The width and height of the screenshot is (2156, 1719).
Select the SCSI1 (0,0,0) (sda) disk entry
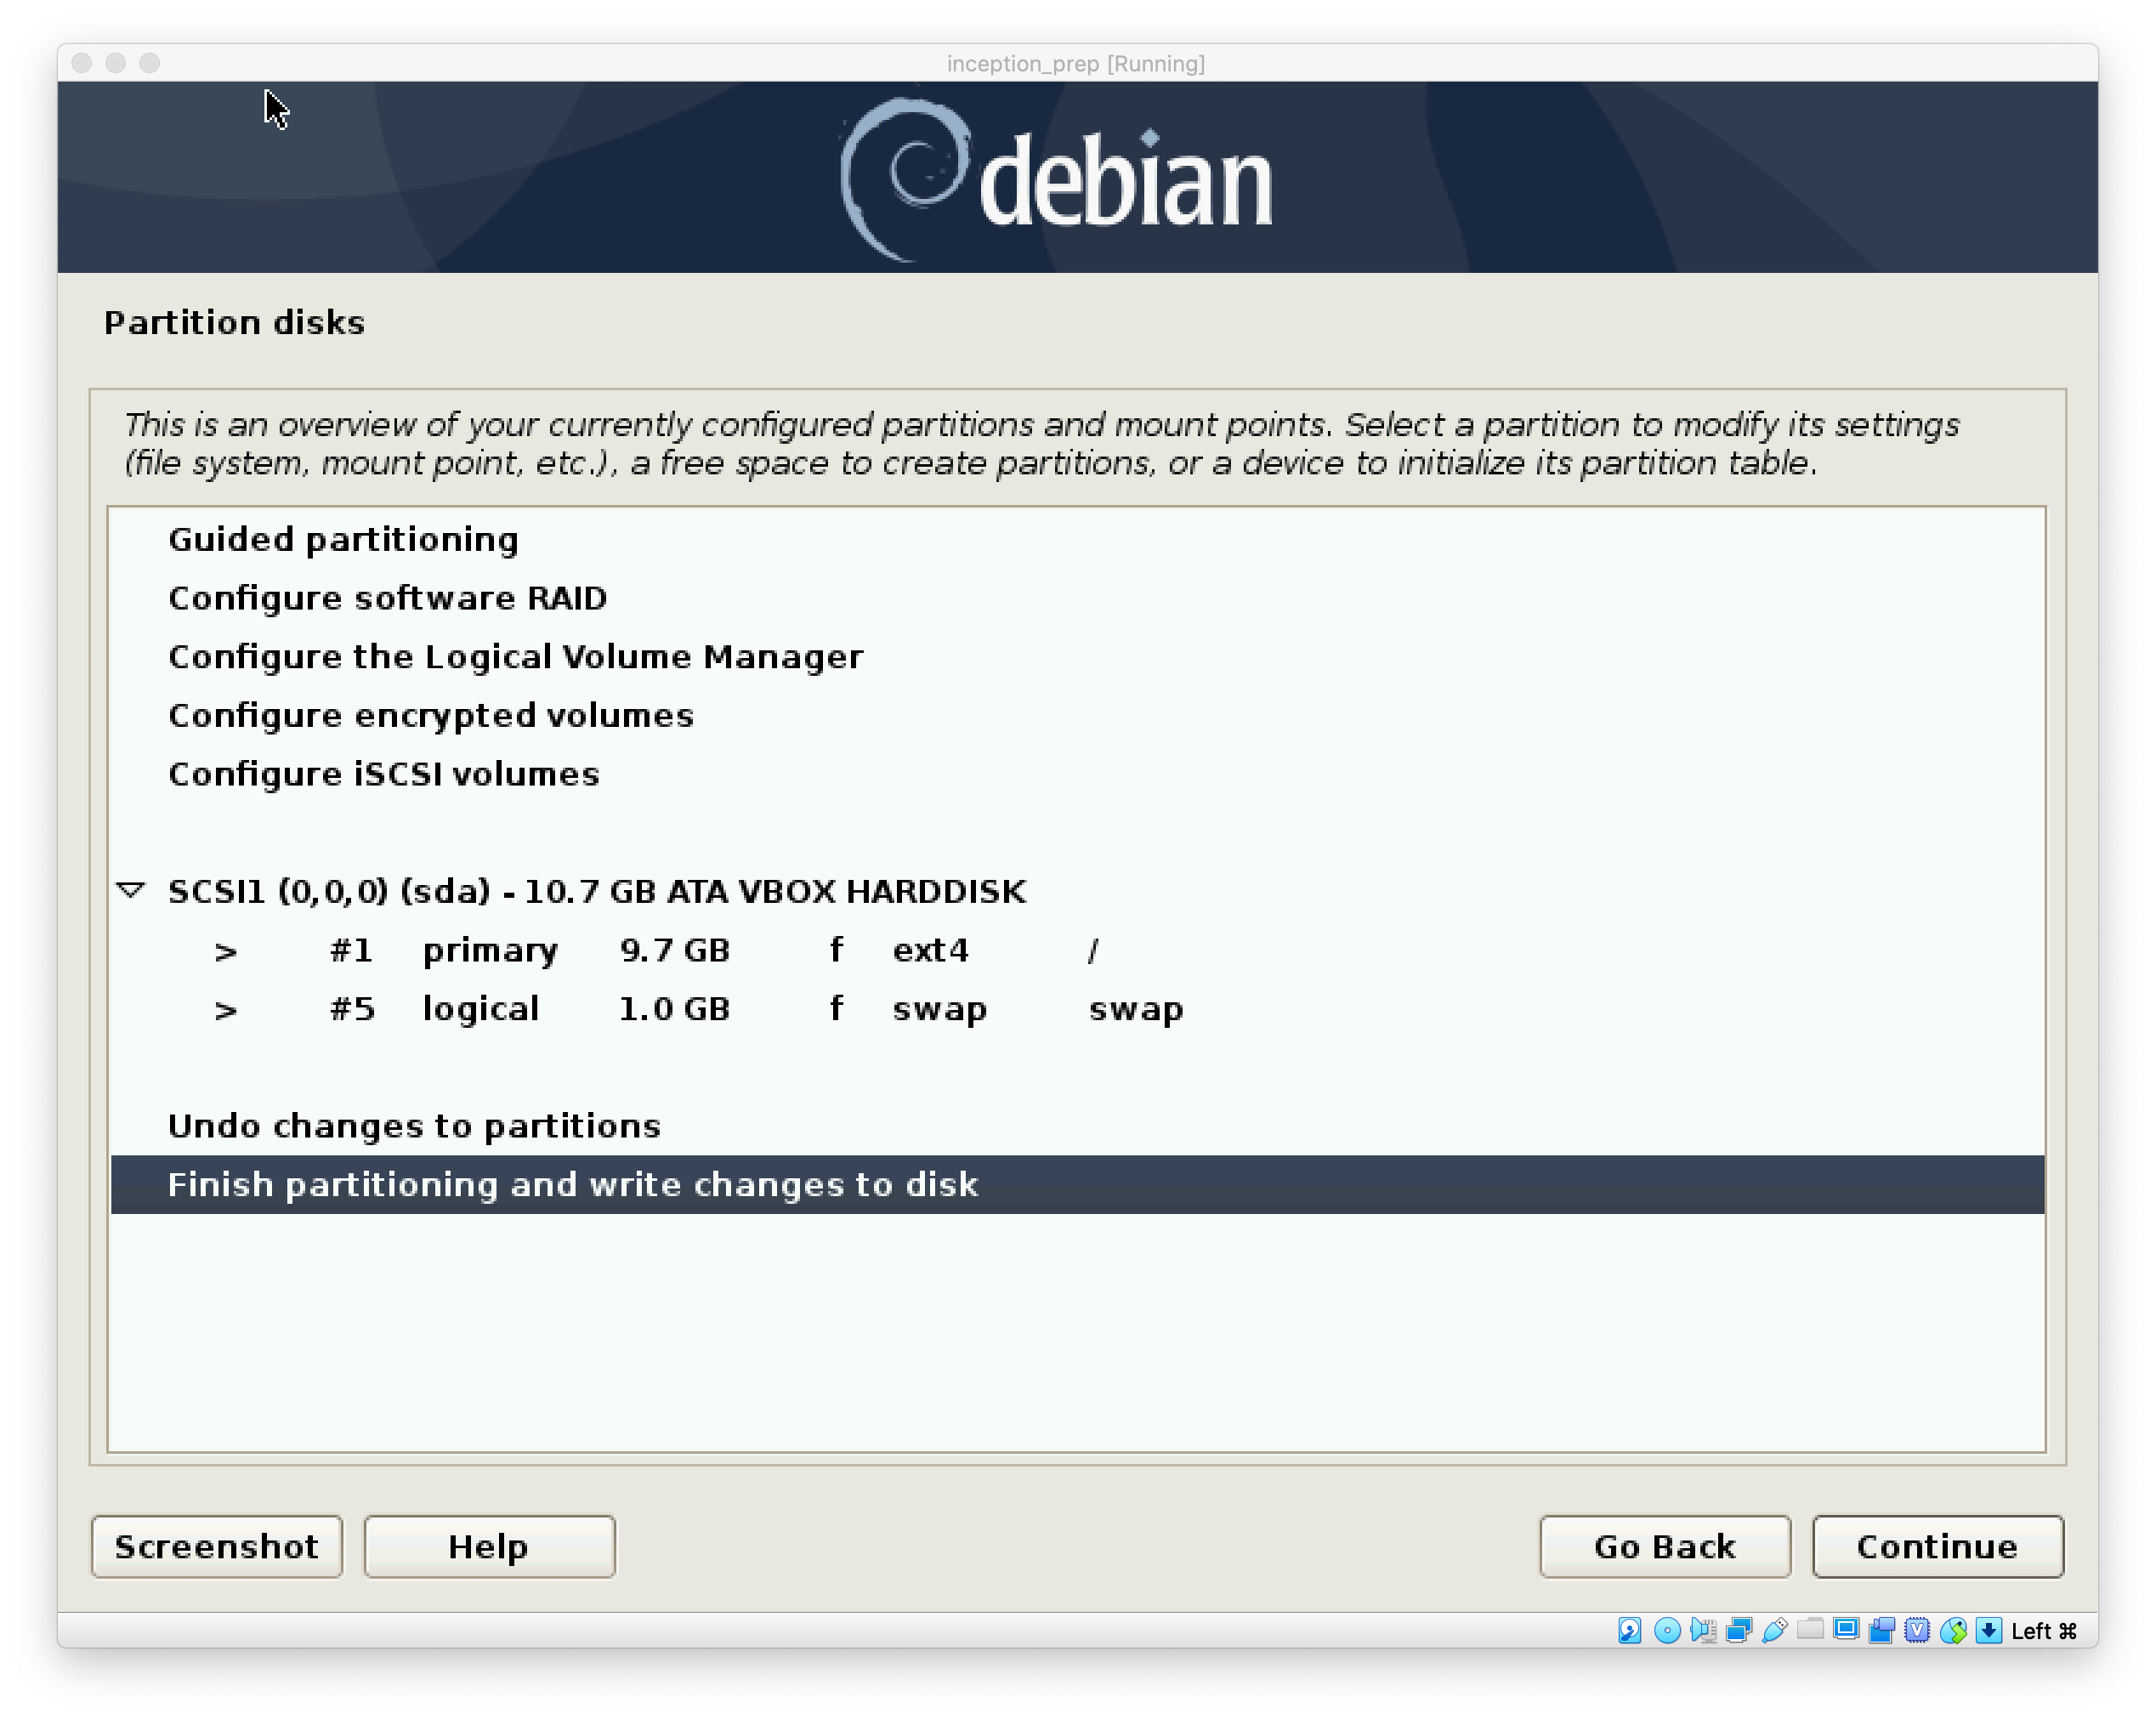[x=1077, y=891]
